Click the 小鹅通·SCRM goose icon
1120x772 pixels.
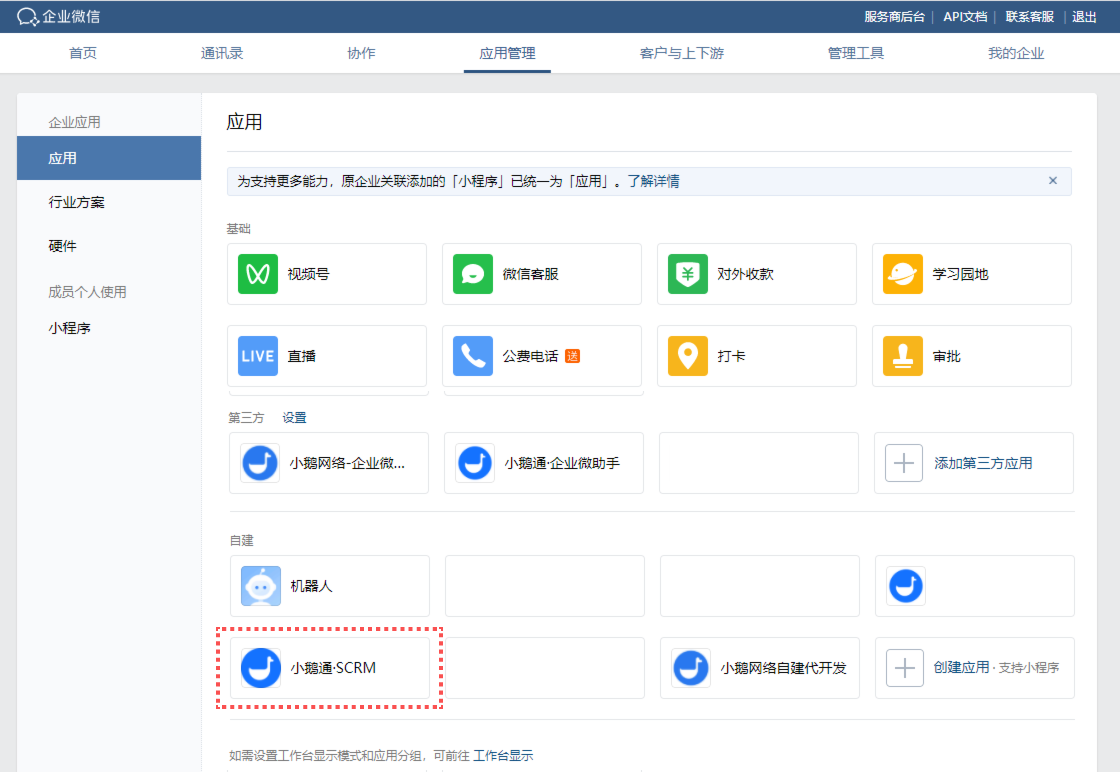261,668
